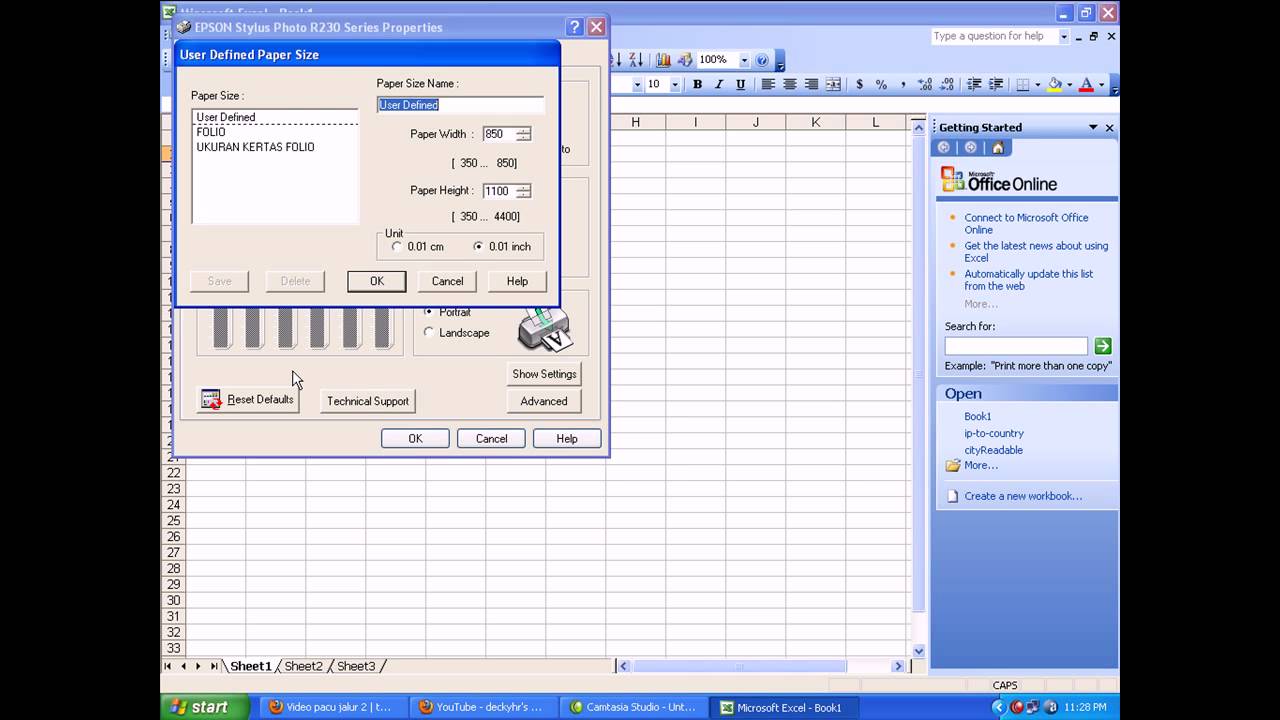The image size is (1280, 720).
Task: Open Create a new workbook link
Action: click(1023, 496)
